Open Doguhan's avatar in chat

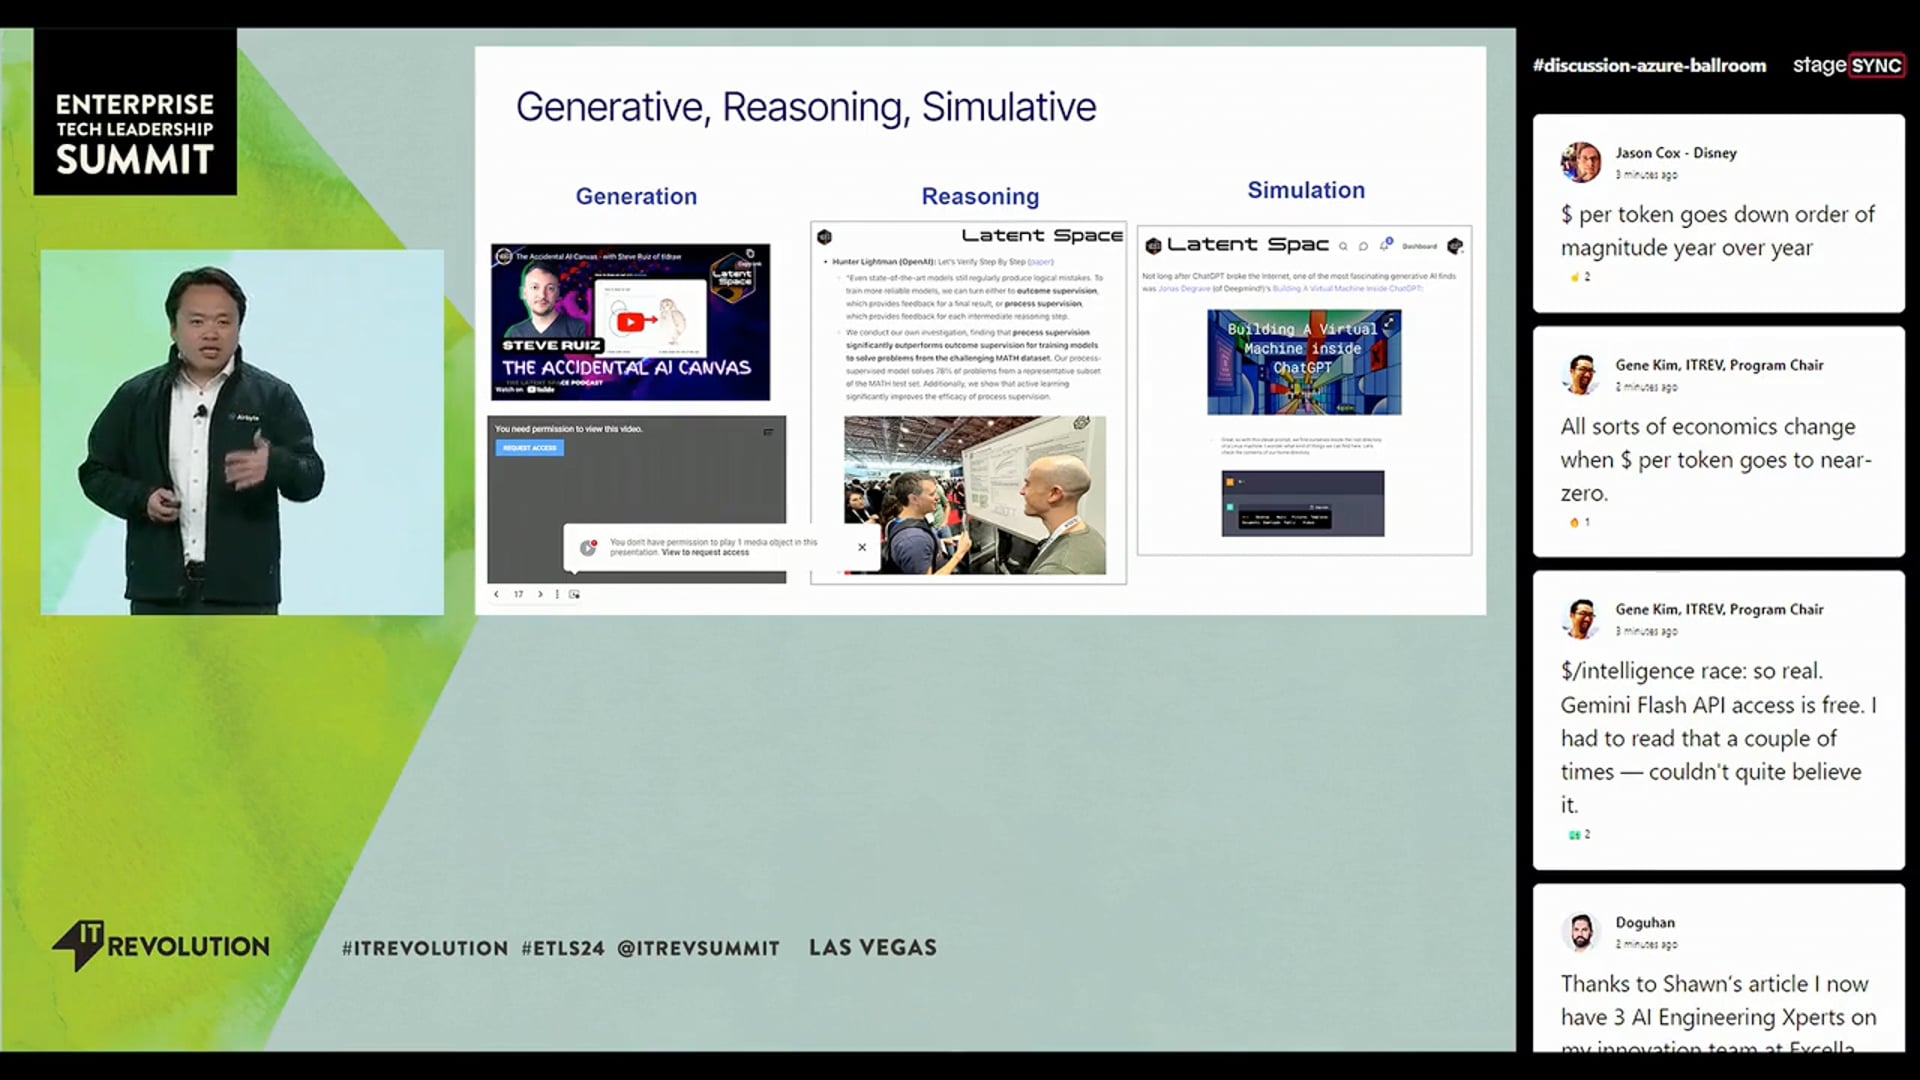1581,931
